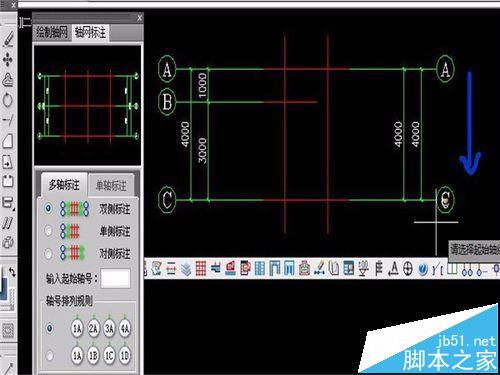
Task: Click the left-side axis bubble A
Action: point(167,69)
